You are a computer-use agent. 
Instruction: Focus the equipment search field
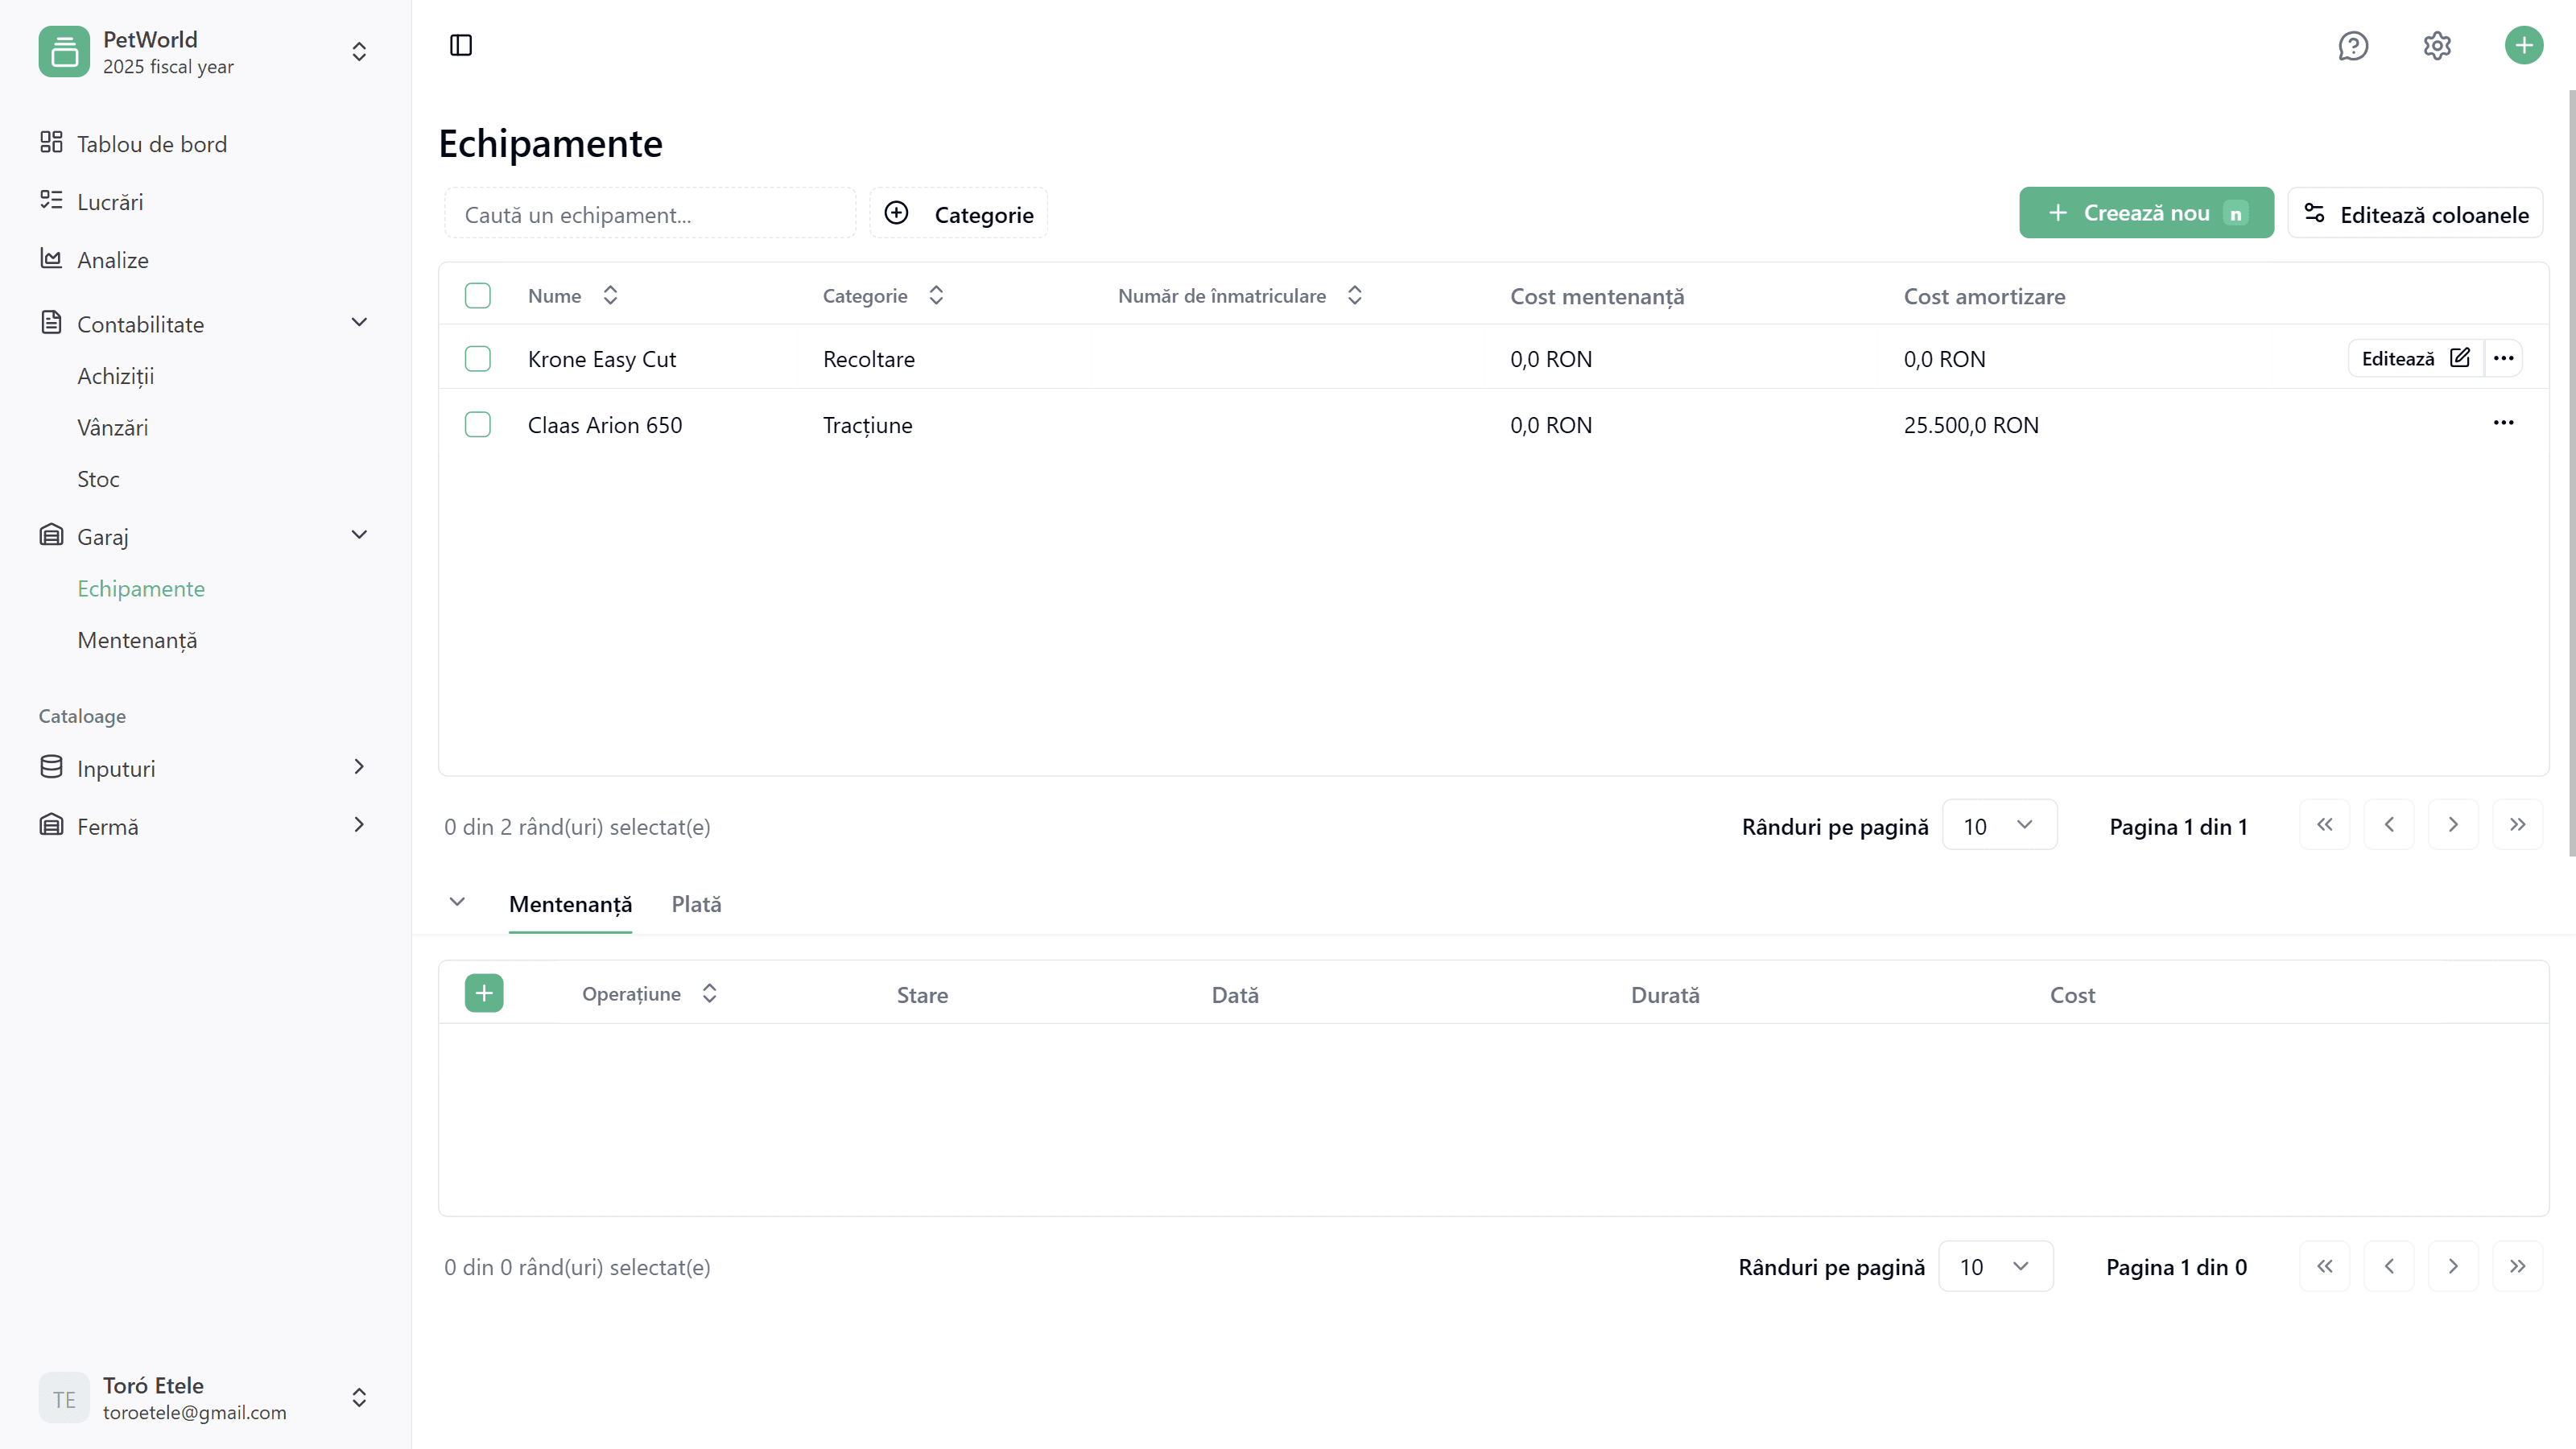[650, 214]
